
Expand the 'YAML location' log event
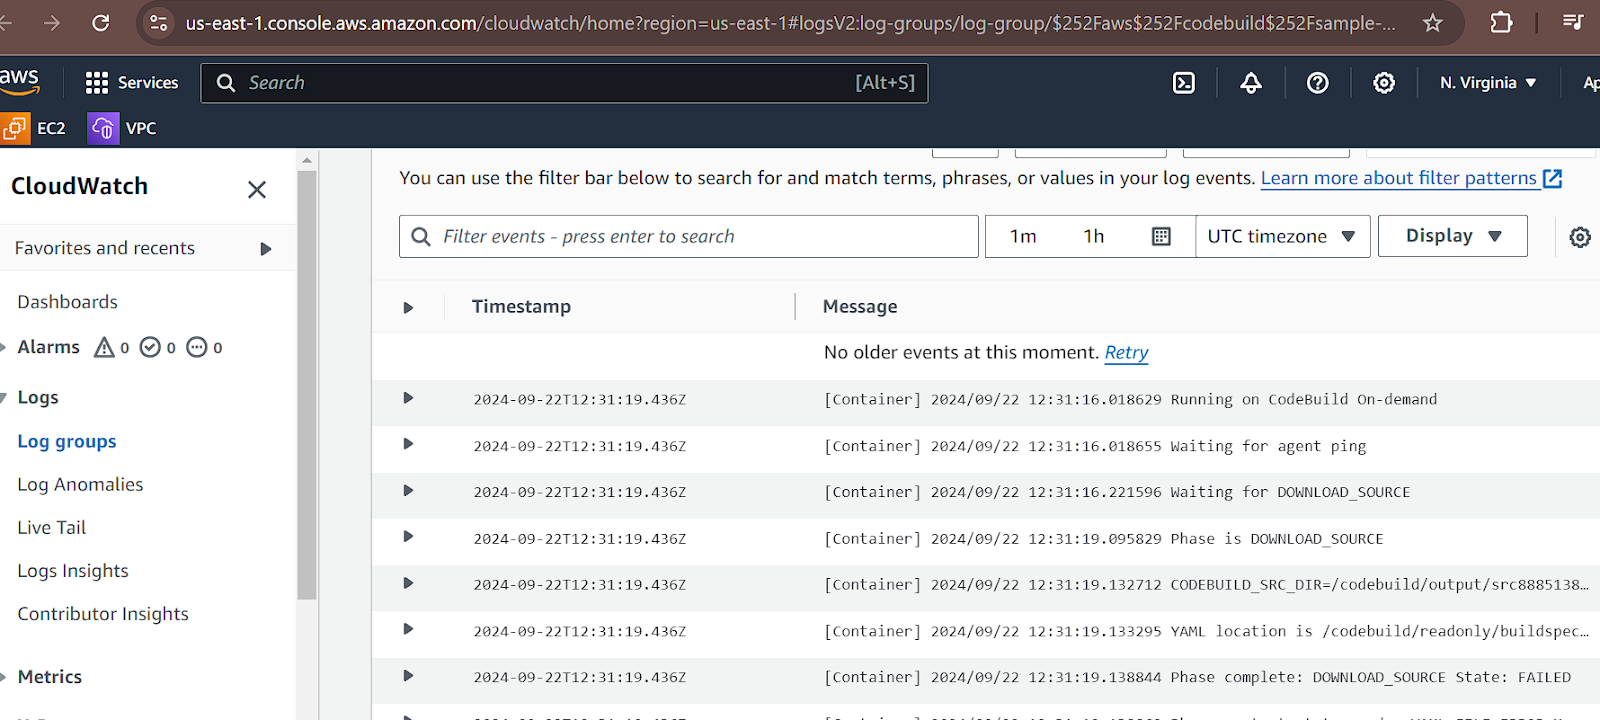coord(408,629)
